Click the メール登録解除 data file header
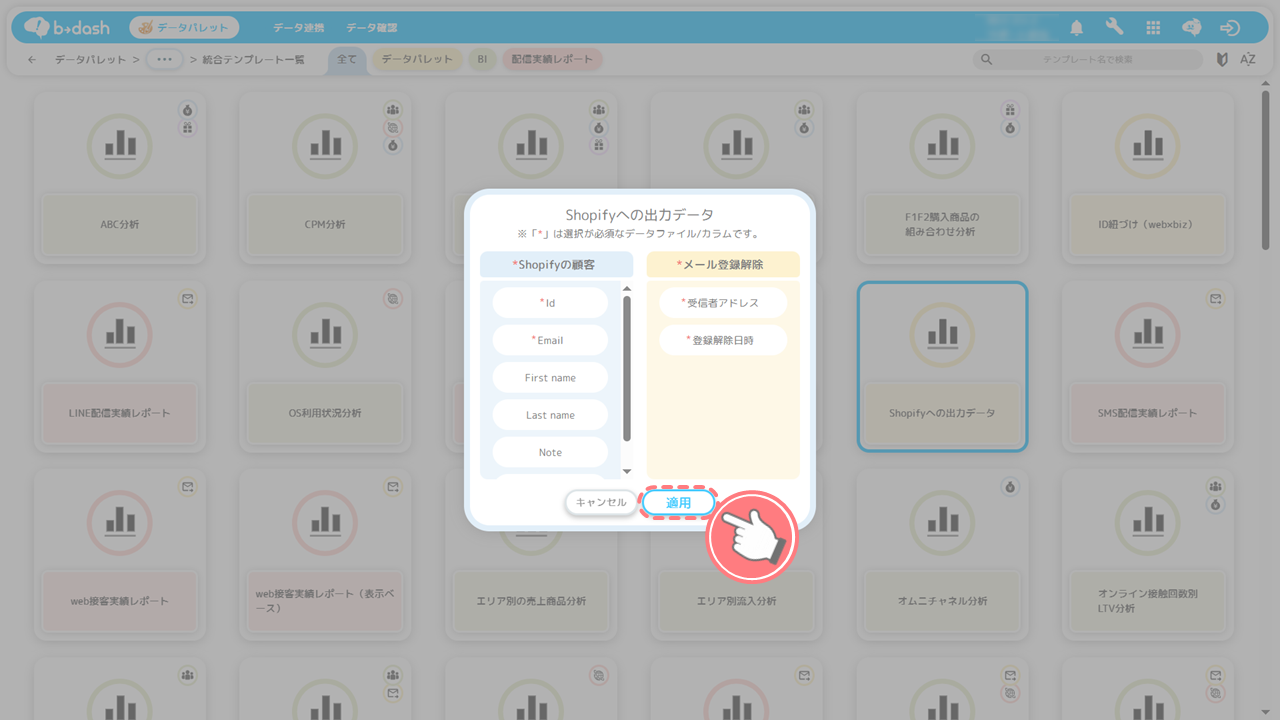This screenshot has width=1280, height=720. point(723,264)
